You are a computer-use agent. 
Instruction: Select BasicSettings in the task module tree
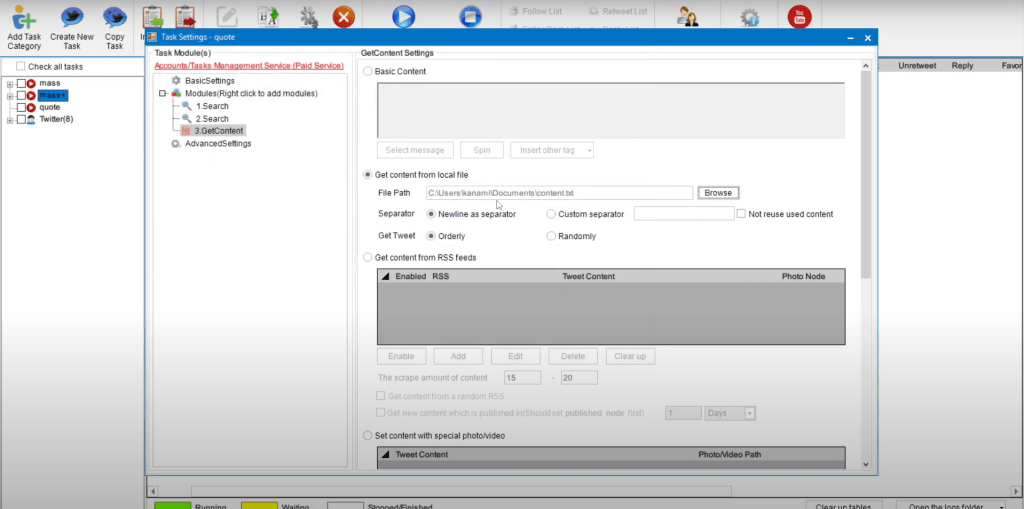point(209,80)
